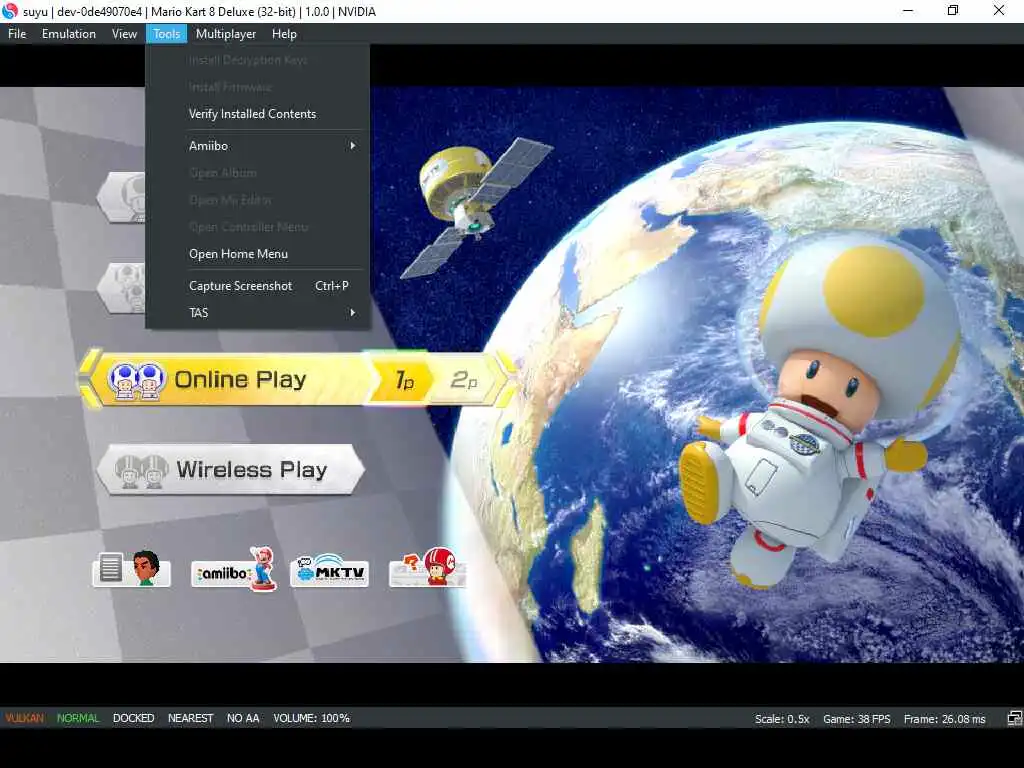Choose Open Home Menu entry
The image size is (1024, 768).
click(257, 253)
